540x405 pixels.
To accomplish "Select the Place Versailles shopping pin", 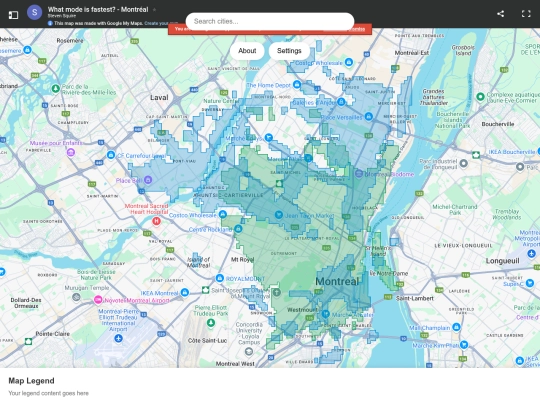I will (x=368, y=116).
